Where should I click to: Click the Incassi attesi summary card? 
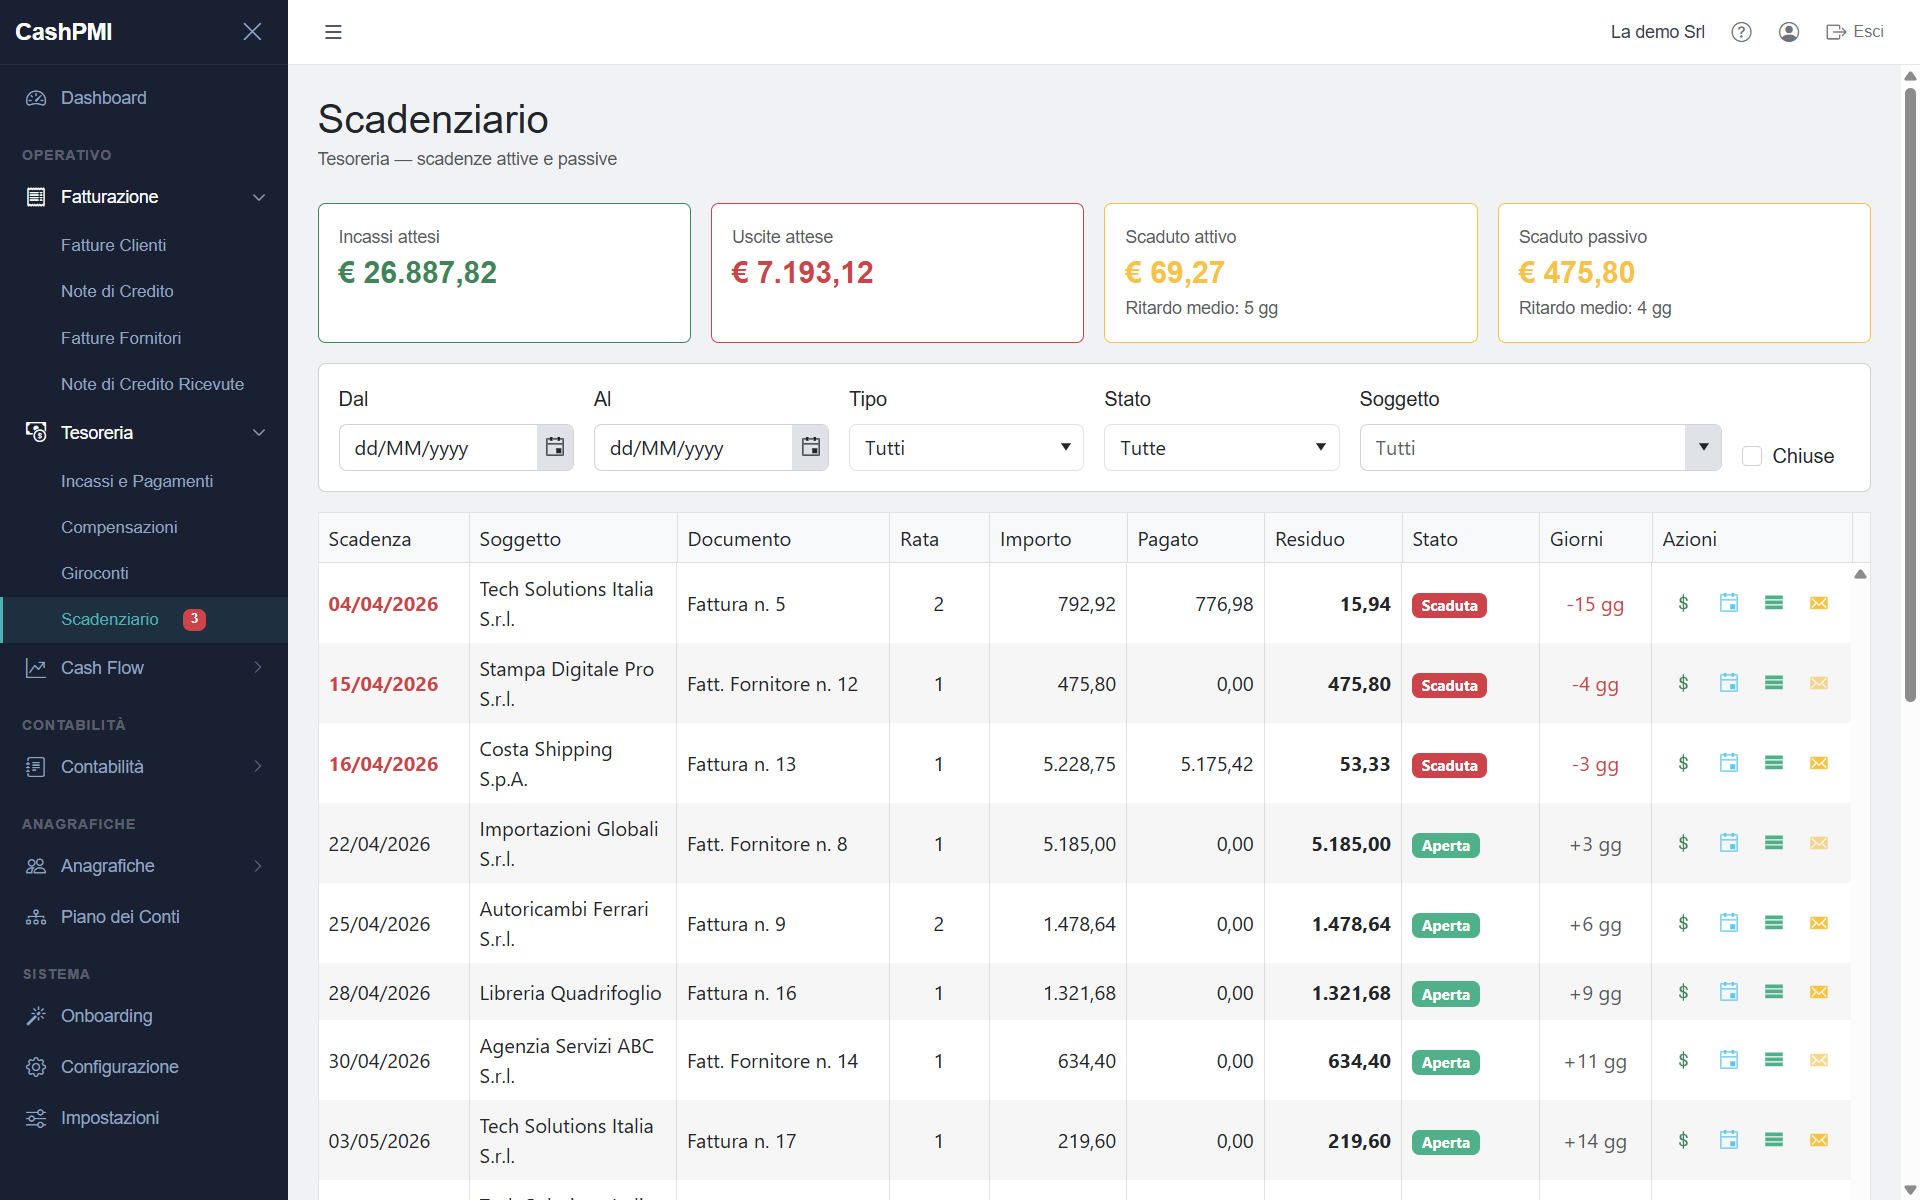[x=504, y=273]
